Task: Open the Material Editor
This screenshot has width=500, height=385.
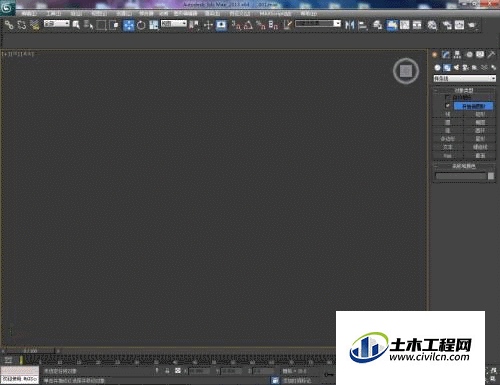Action: pos(432,25)
